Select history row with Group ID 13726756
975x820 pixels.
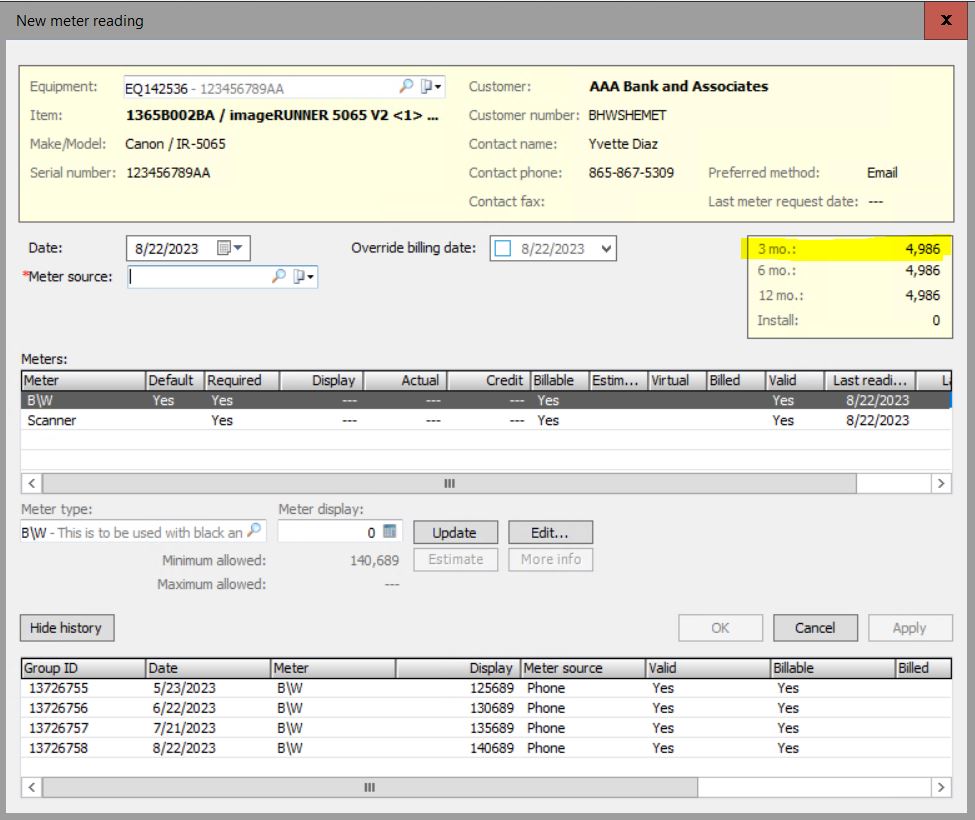coord(486,708)
